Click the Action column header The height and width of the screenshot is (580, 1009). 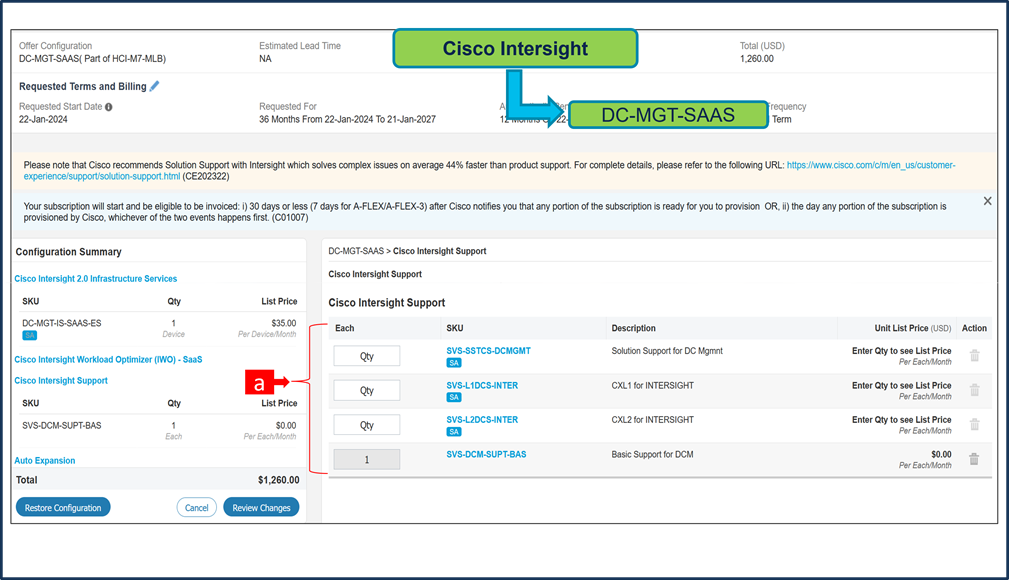pos(974,328)
